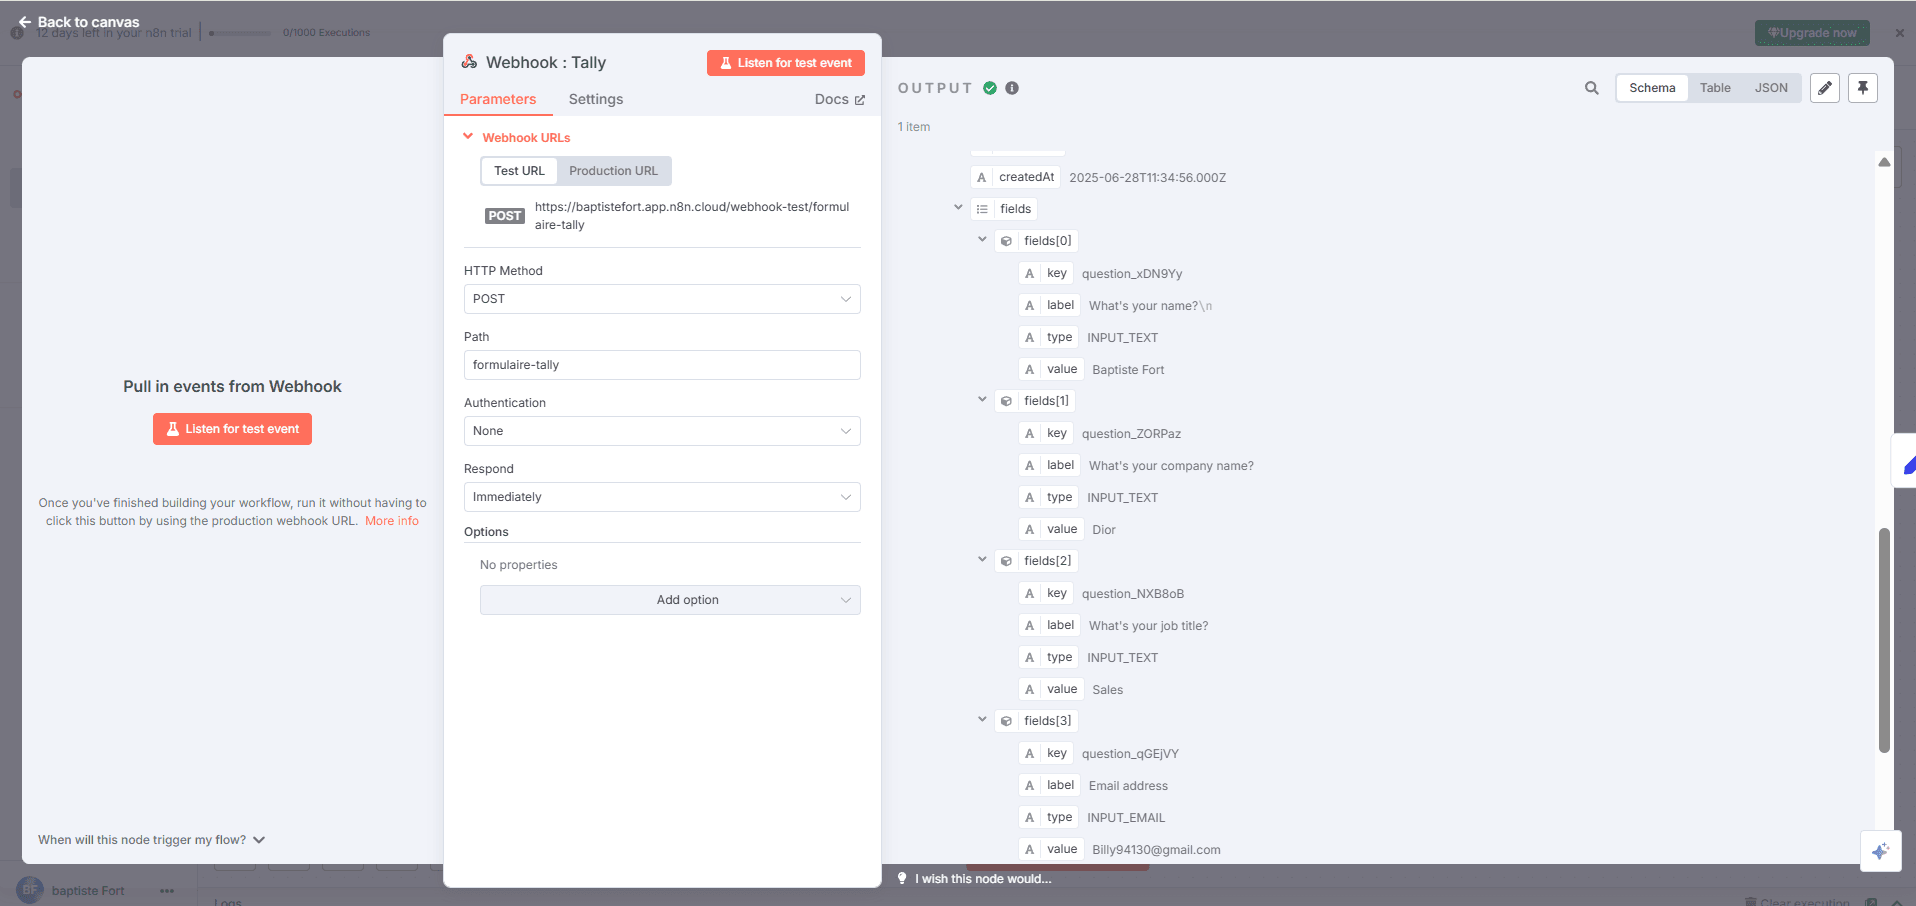Click the executions usage progress bar

pyautogui.click(x=240, y=33)
